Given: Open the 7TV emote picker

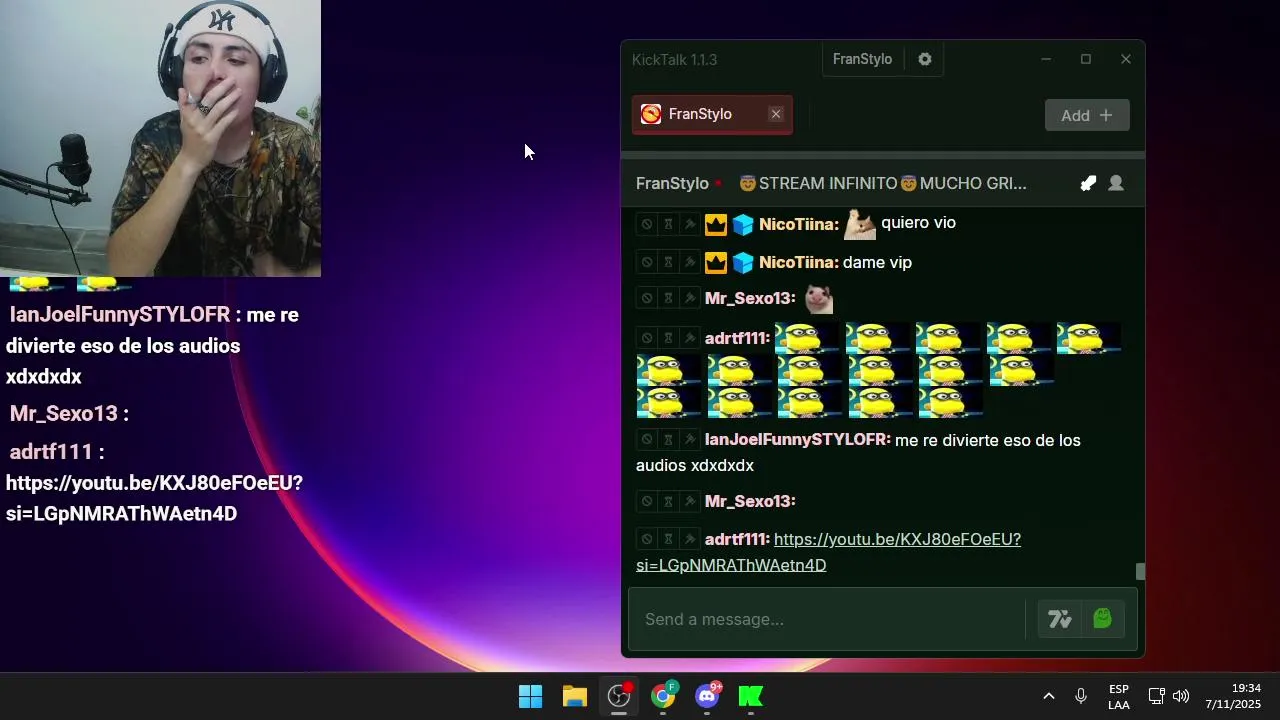Looking at the screenshot, I should (1060, 619).
